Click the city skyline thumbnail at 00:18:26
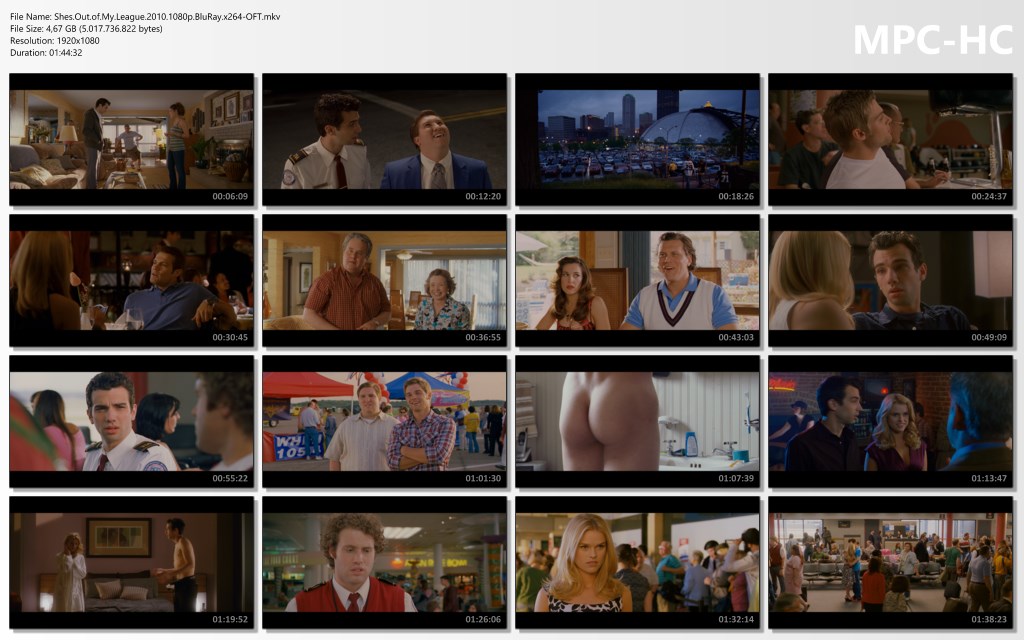This screenshot has height=640, width=1024. tap(637, 139)
